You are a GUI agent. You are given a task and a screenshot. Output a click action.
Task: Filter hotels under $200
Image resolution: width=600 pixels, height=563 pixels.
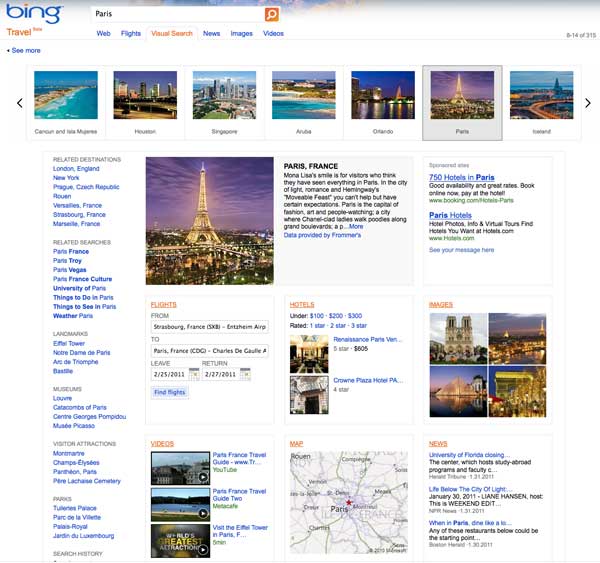(336, 316)
